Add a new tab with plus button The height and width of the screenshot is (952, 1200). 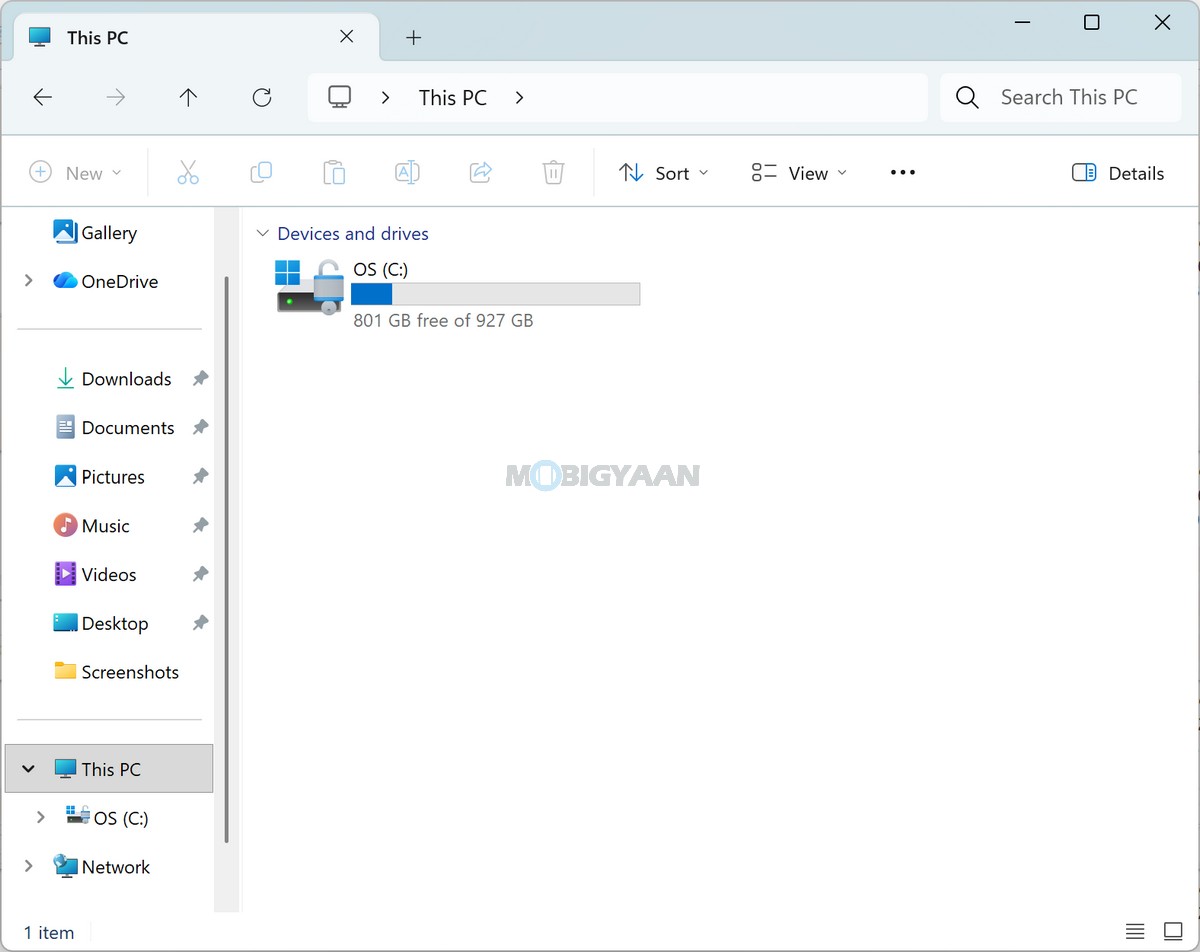414,38
